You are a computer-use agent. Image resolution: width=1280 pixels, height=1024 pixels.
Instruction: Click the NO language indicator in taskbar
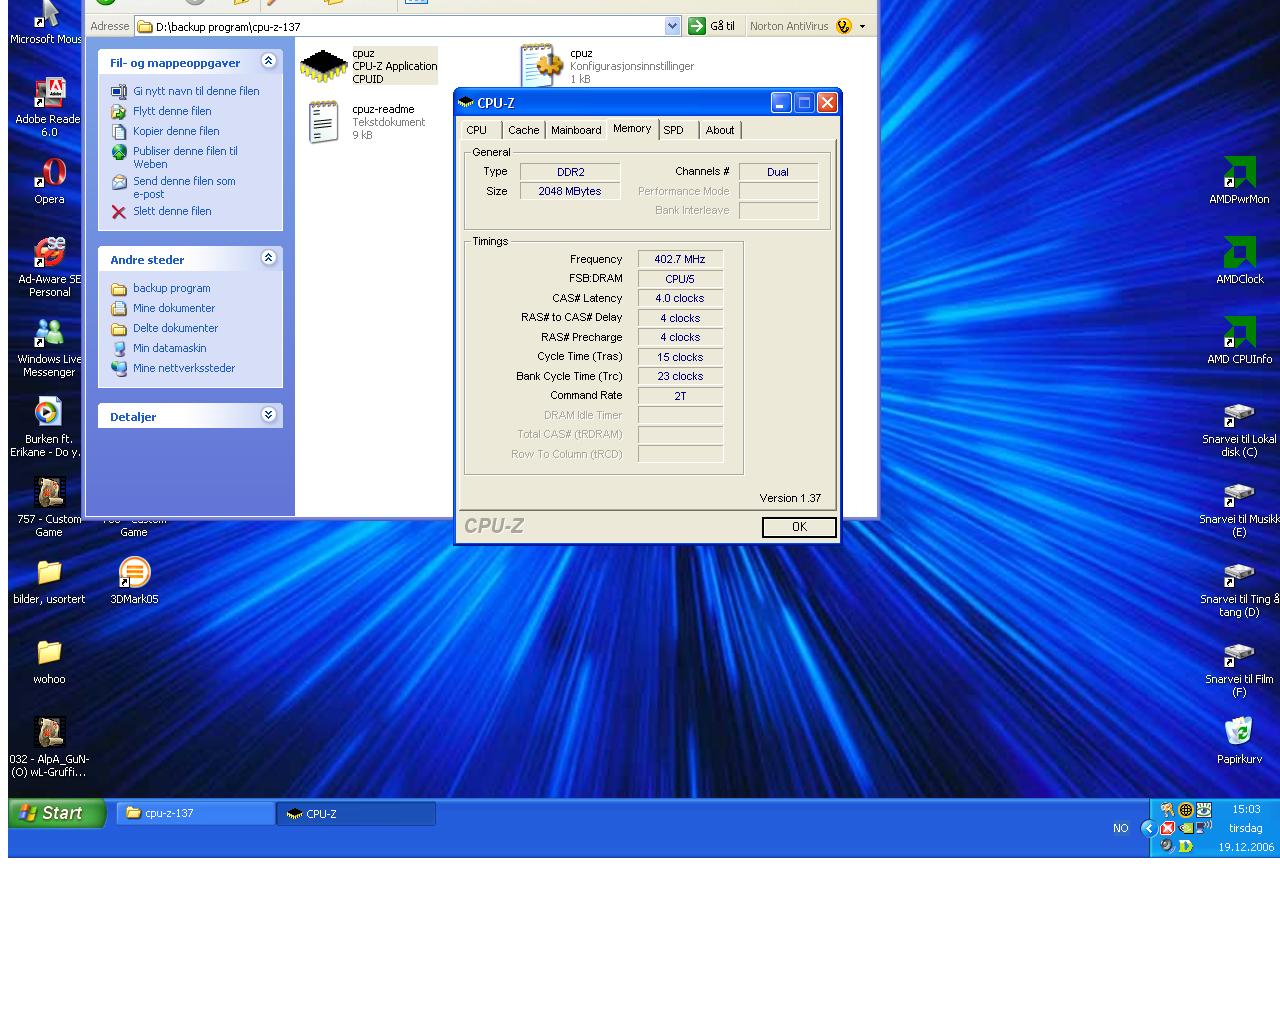tap(1120, 828)
